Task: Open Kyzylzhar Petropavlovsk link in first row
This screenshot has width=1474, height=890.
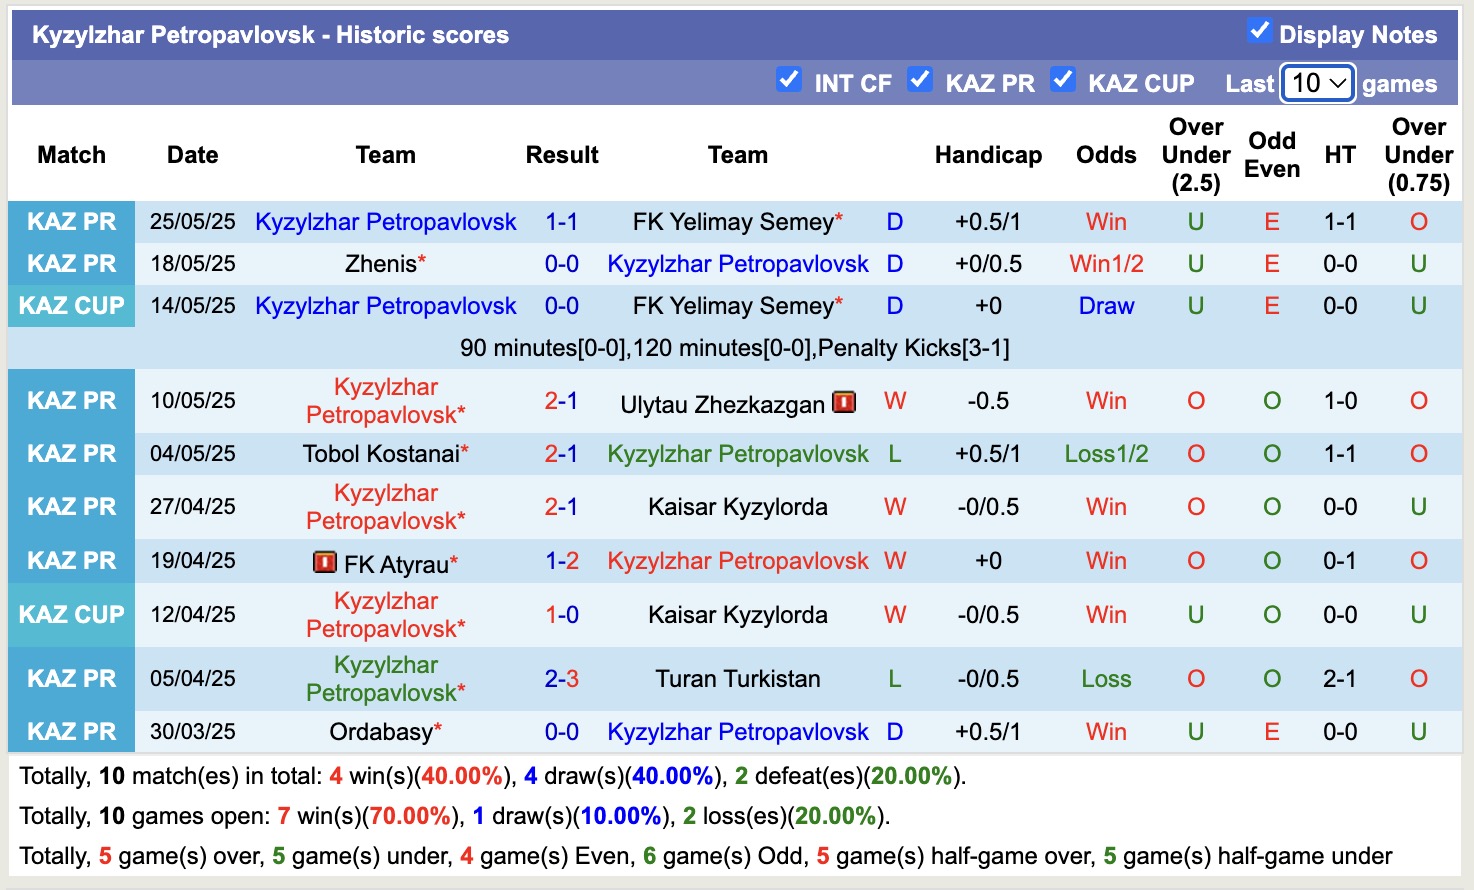Action: tap(386, 221)
